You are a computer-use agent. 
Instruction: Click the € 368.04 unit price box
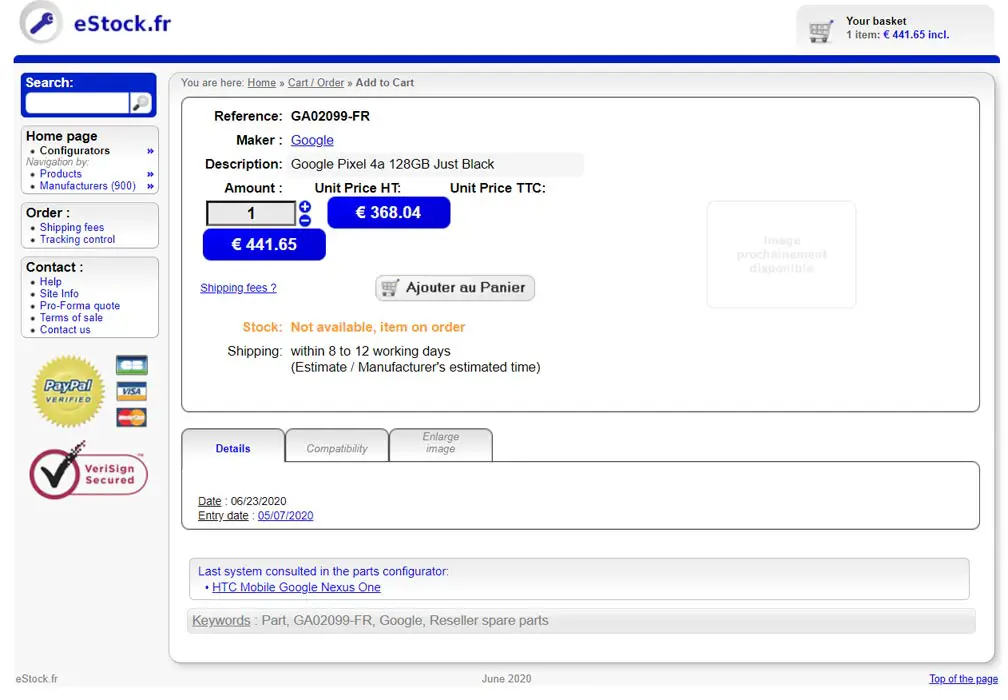[x=388, y=213]
